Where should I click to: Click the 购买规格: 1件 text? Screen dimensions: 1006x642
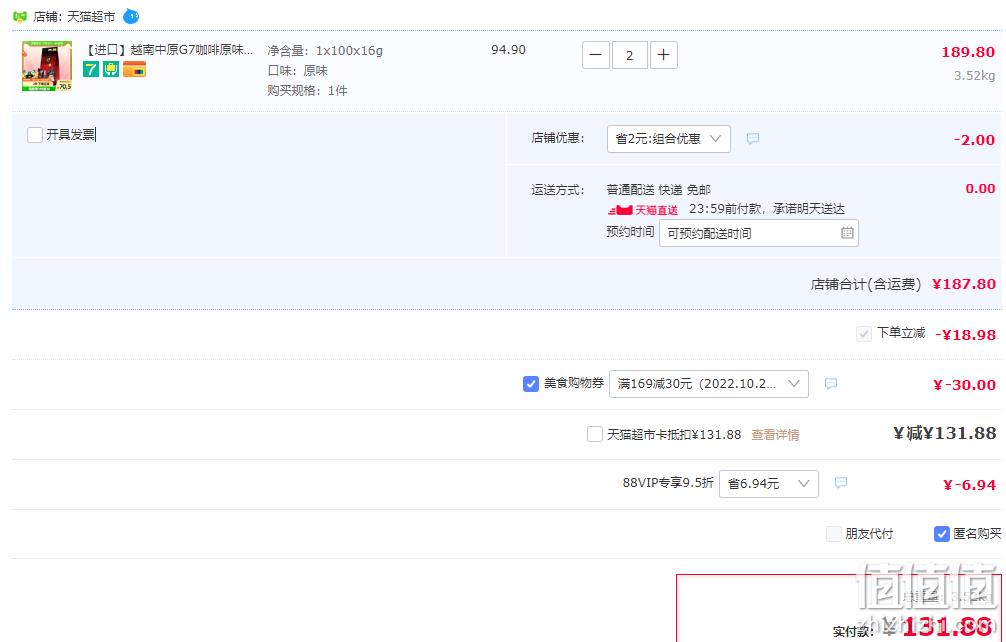click(x=307, y=90)
